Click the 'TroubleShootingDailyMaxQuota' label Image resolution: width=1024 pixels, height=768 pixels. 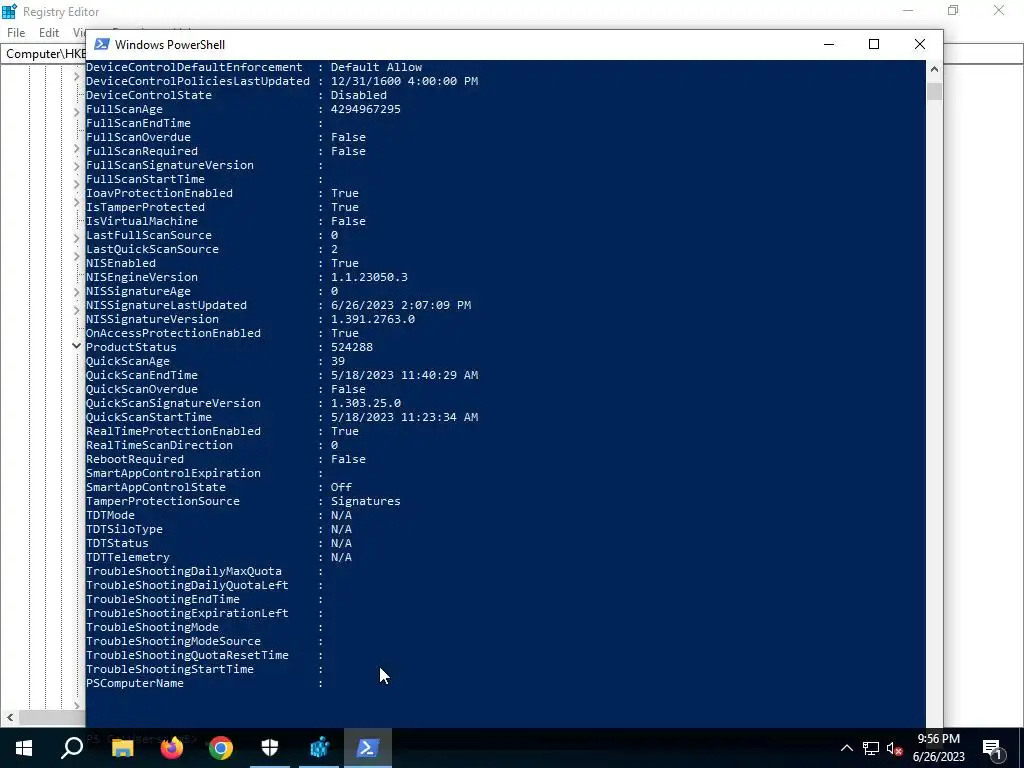point(184,571)
